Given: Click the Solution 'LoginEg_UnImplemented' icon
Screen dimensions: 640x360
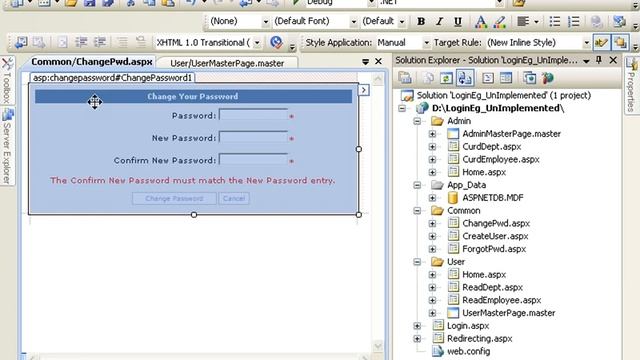Looking at the screenshot, I should point(407,96).
